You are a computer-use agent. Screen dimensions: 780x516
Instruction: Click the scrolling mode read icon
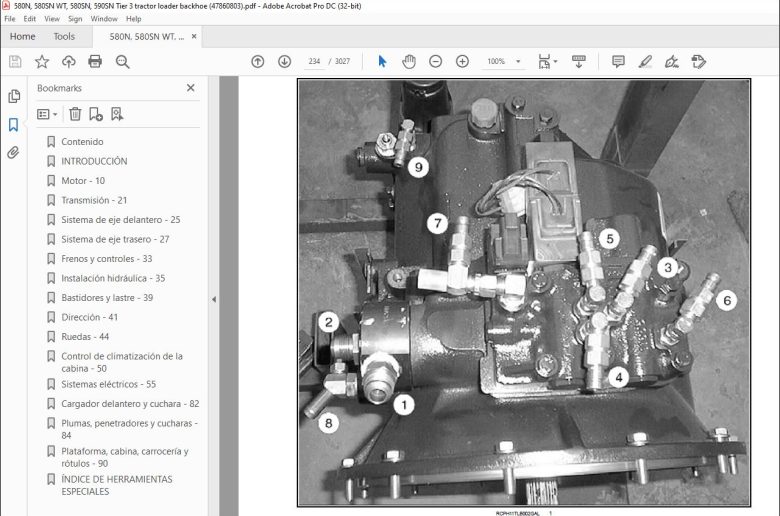click(579, 62)
